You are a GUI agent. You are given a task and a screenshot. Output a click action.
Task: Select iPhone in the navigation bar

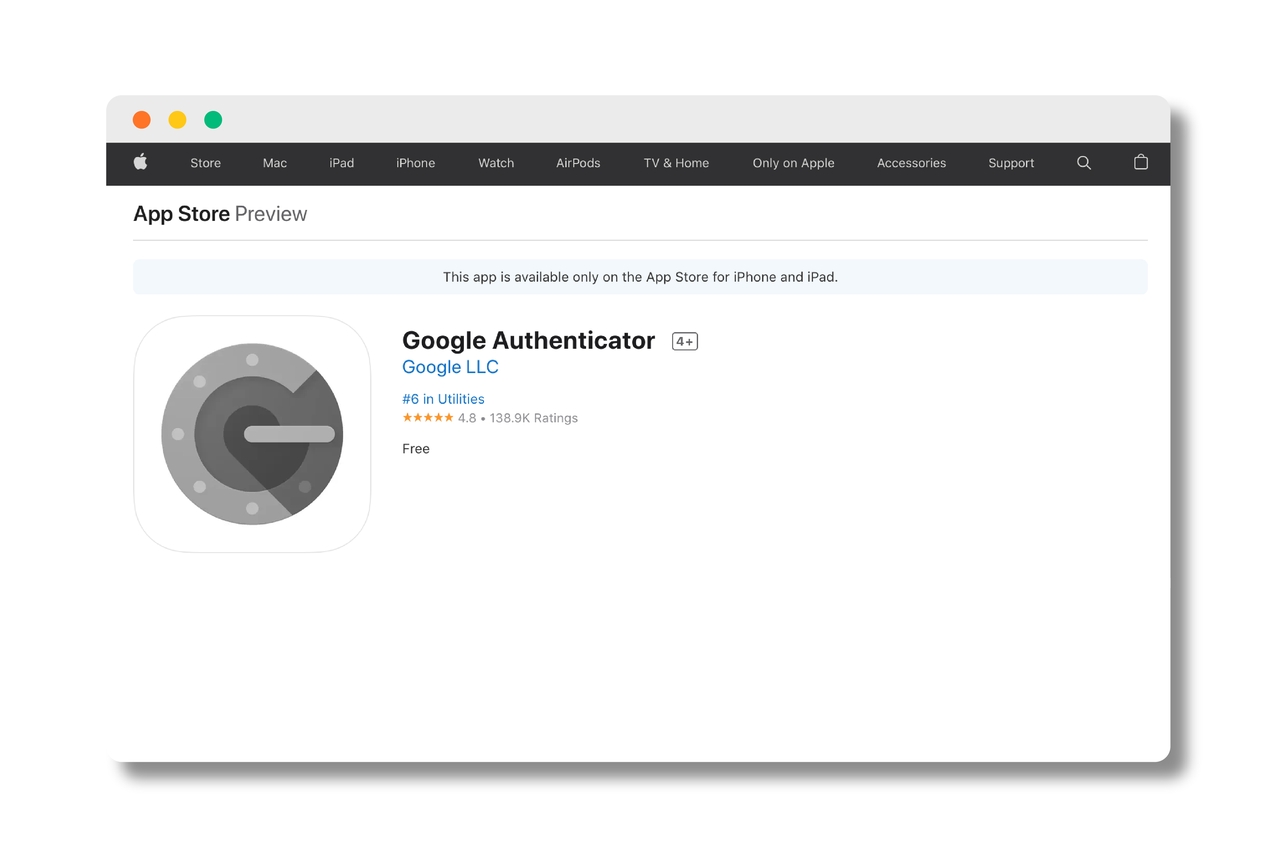coord(416,163)
